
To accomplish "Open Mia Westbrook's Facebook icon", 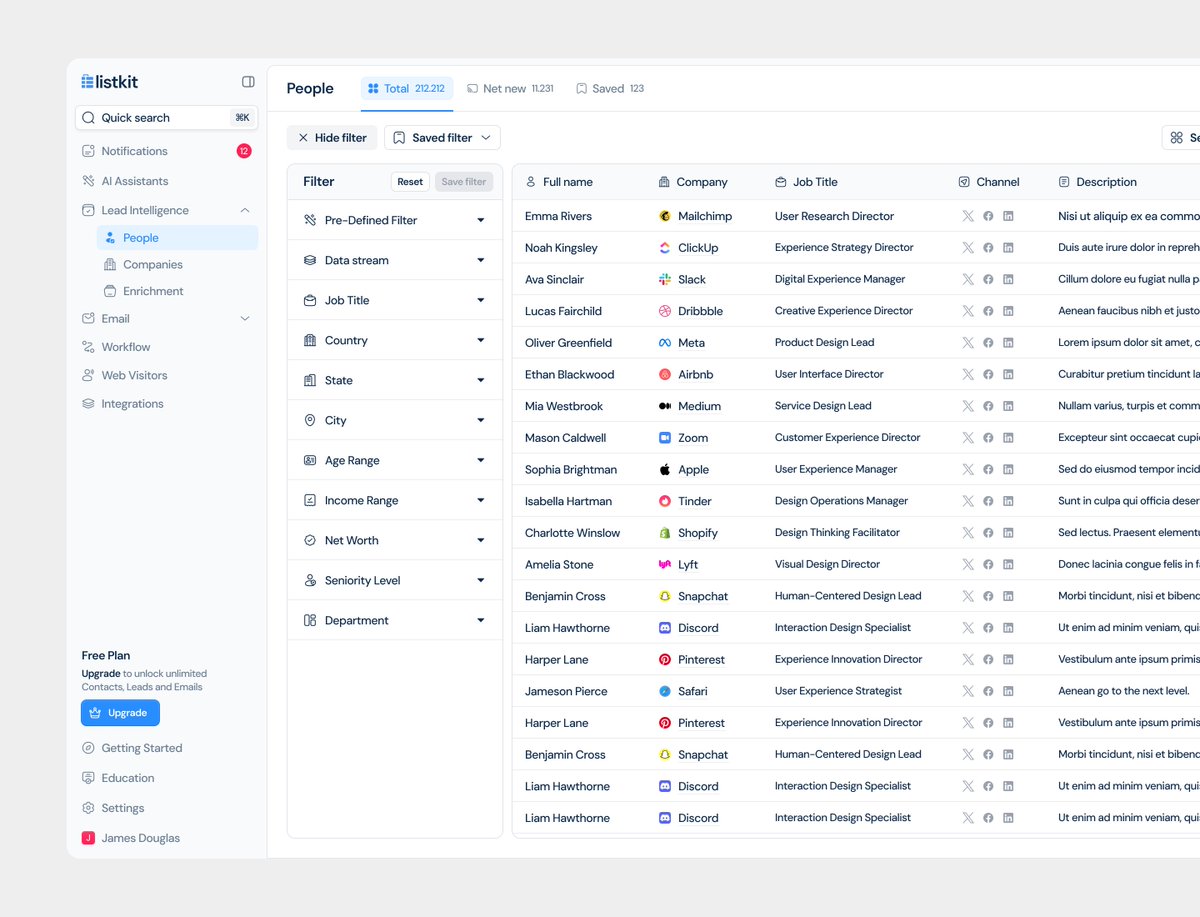I will [x=988, y=406].
